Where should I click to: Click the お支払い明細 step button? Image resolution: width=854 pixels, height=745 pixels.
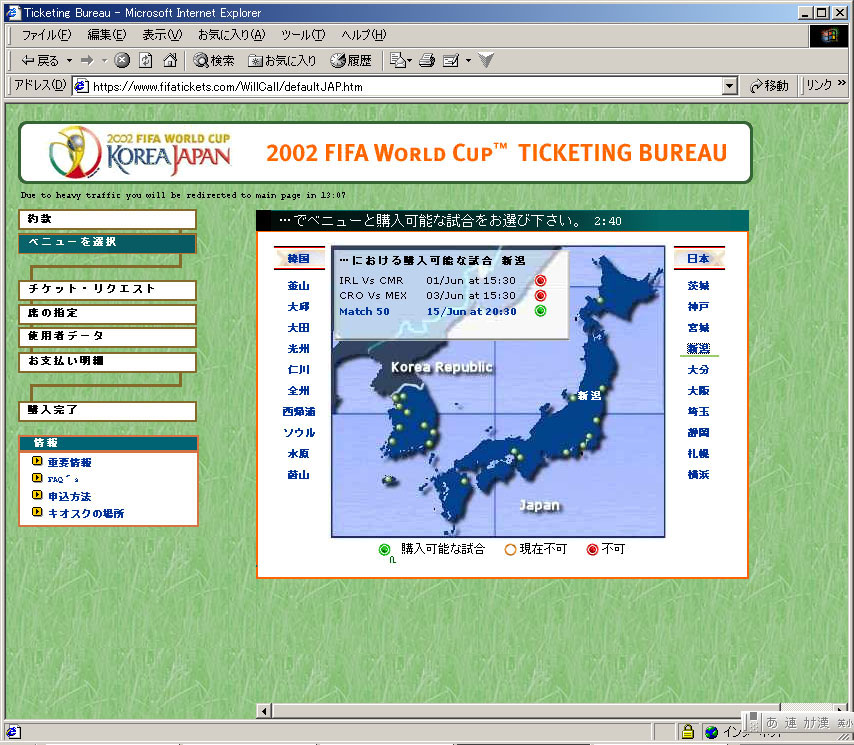pos(107,362)
